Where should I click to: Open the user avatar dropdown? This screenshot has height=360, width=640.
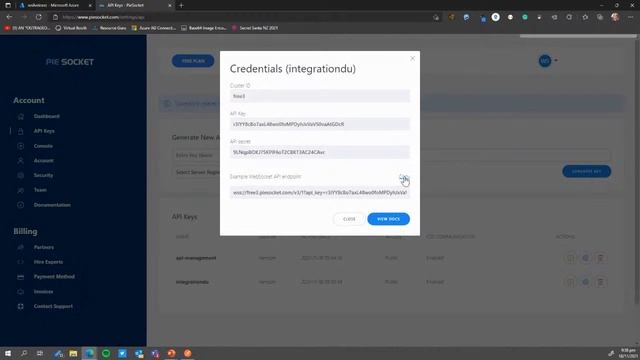coord(548,61)
